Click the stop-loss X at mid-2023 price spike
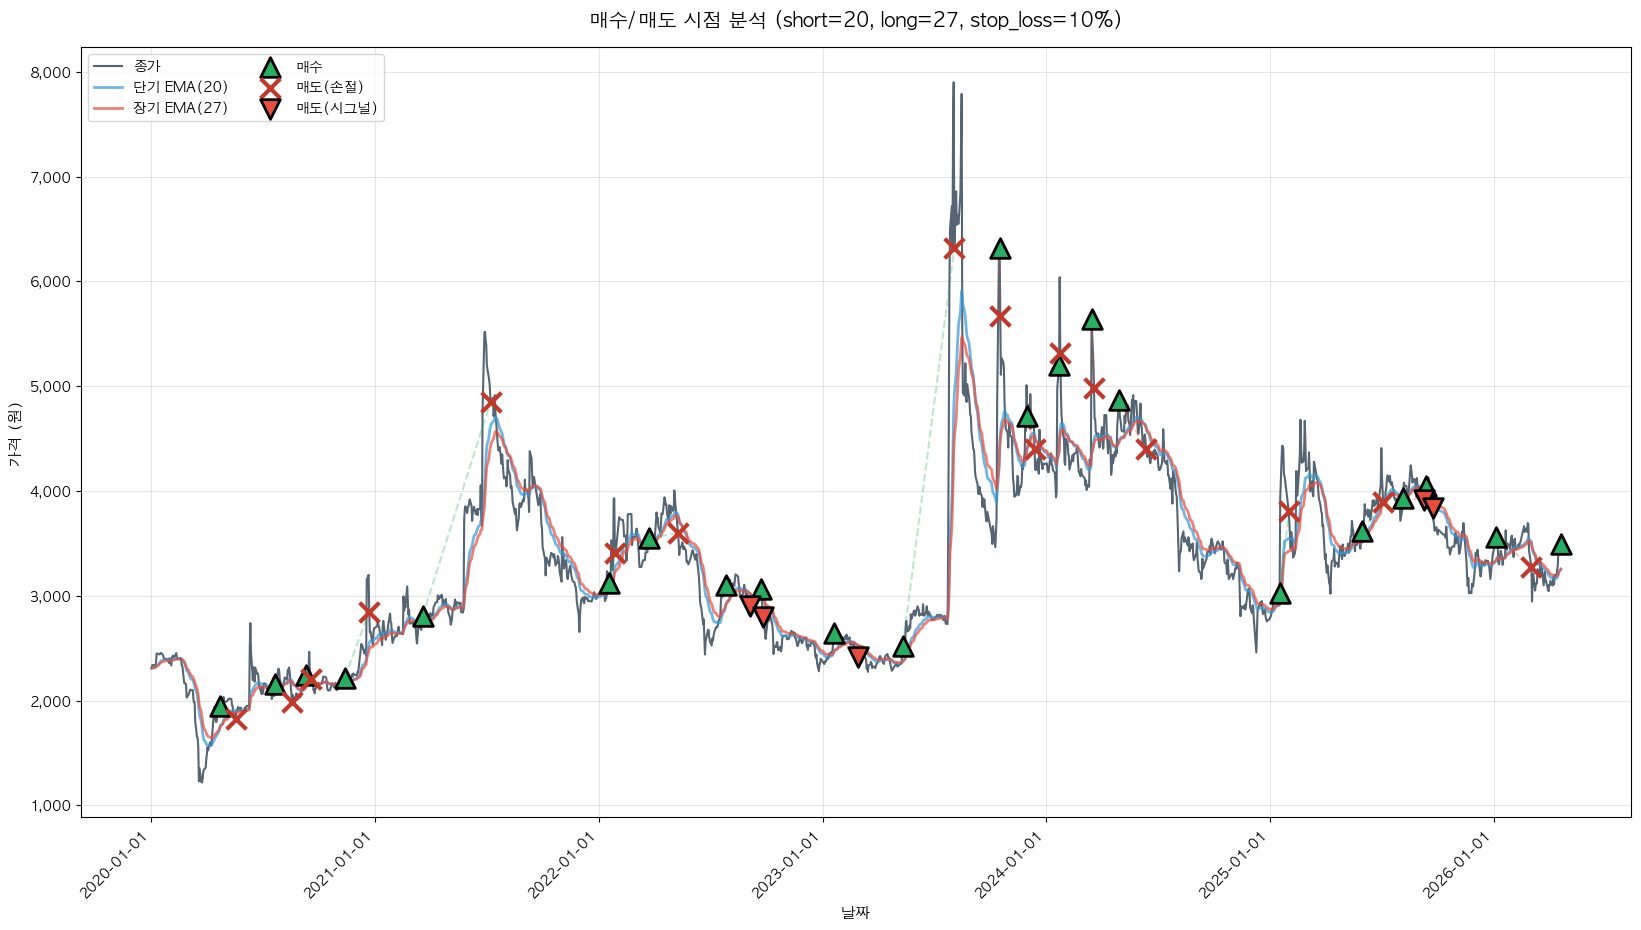 (954, 248)
